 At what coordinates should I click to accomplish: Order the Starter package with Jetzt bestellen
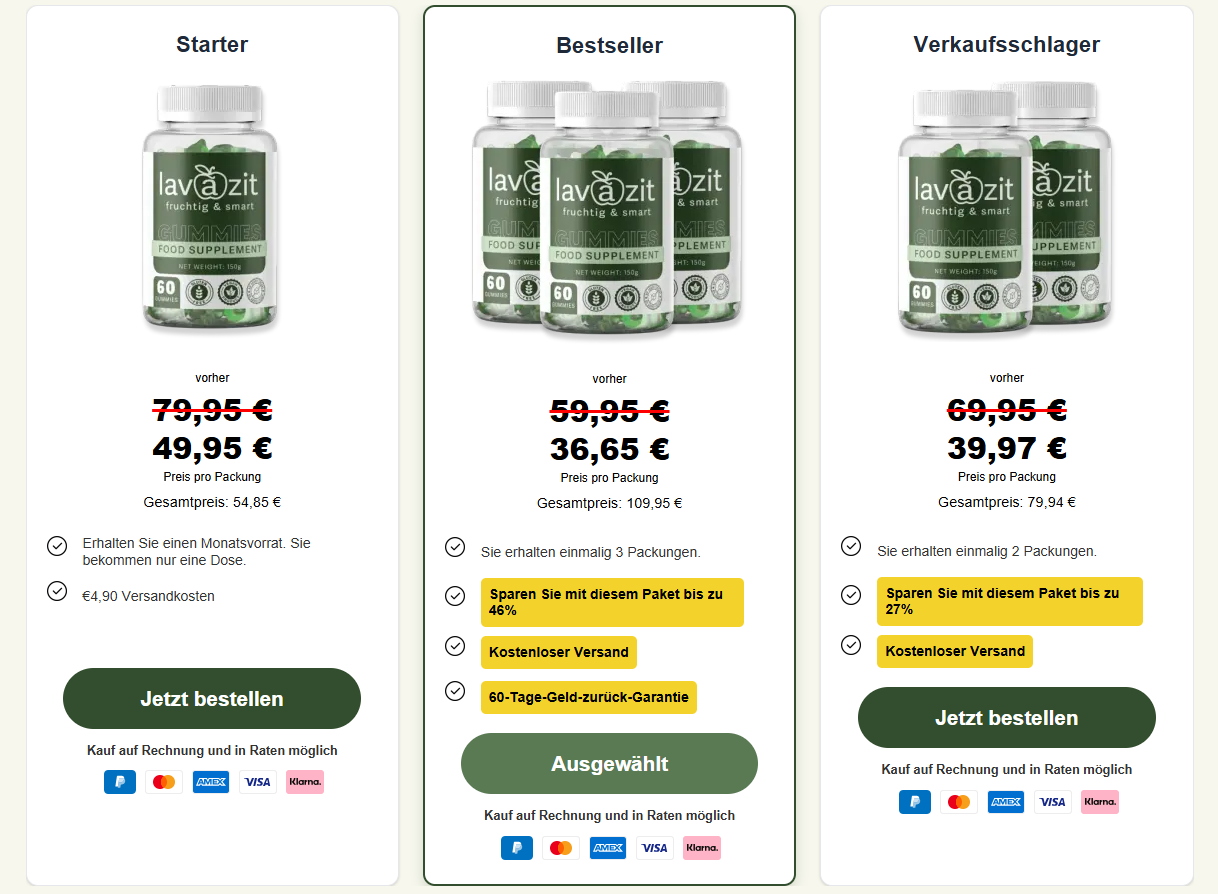point(212,699)
